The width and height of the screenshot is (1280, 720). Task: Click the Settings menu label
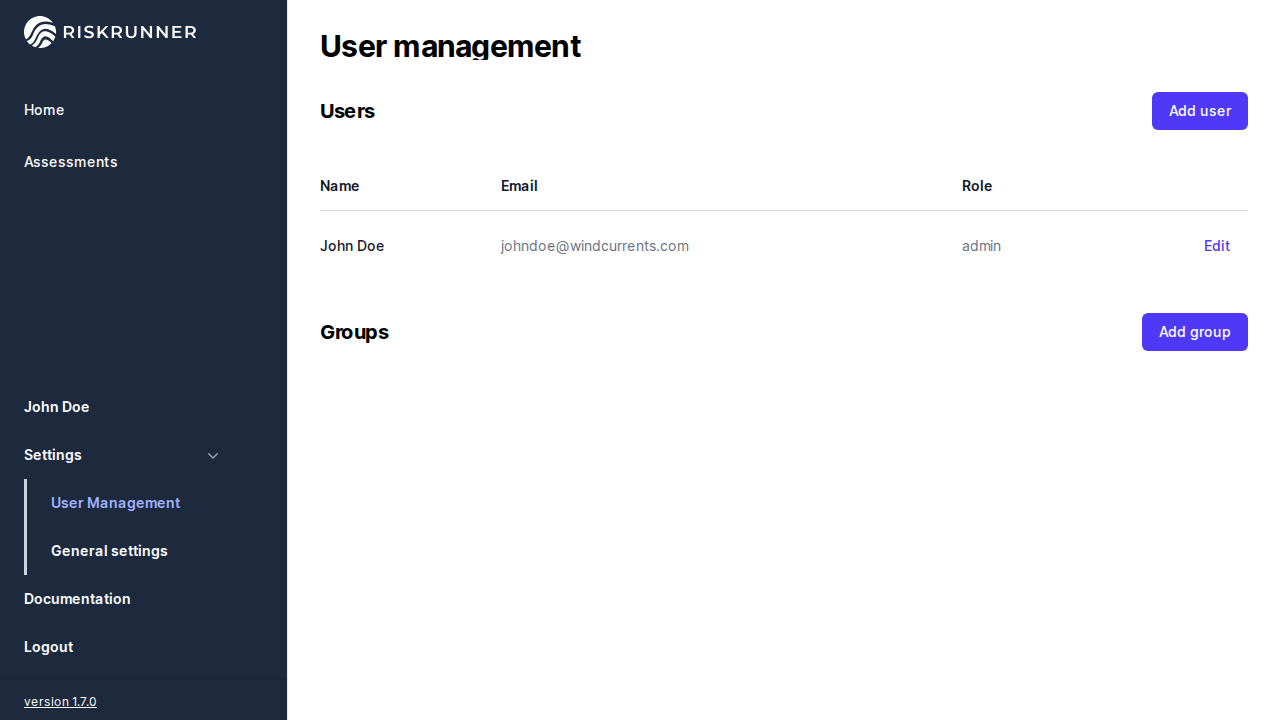pyautogui.click(x=53, y=455)
